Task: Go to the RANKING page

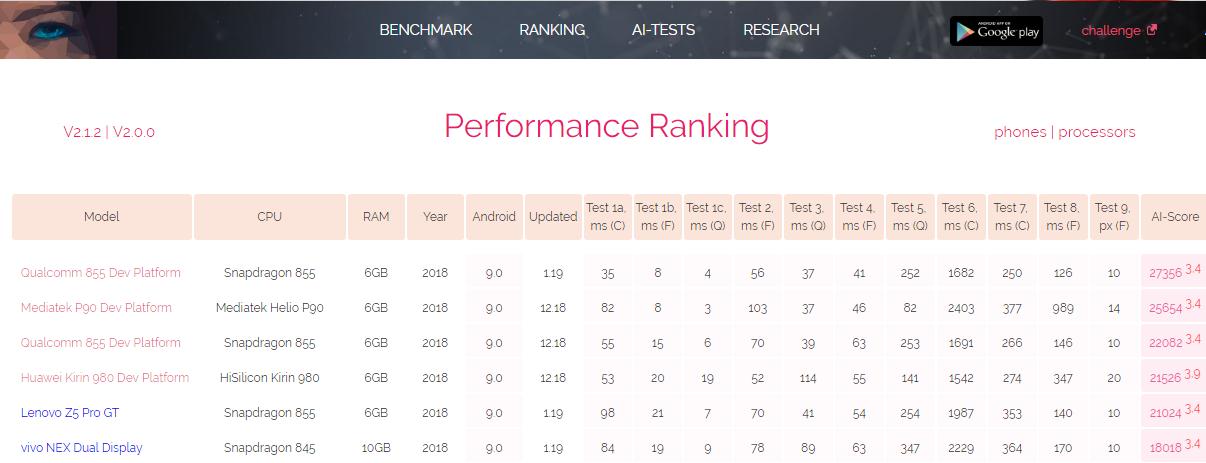Action: tap(552, 30)
